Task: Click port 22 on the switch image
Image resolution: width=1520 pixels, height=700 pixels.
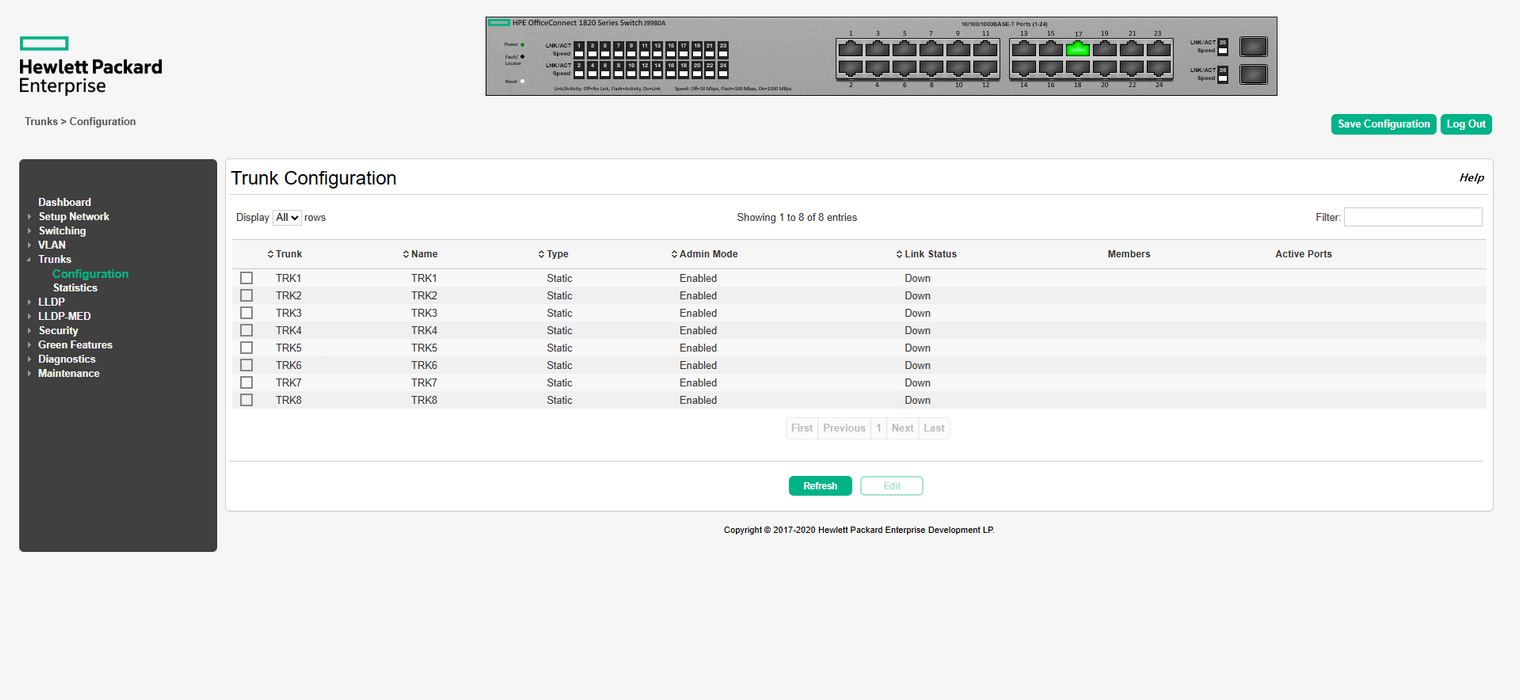Action: (1132, 68)
